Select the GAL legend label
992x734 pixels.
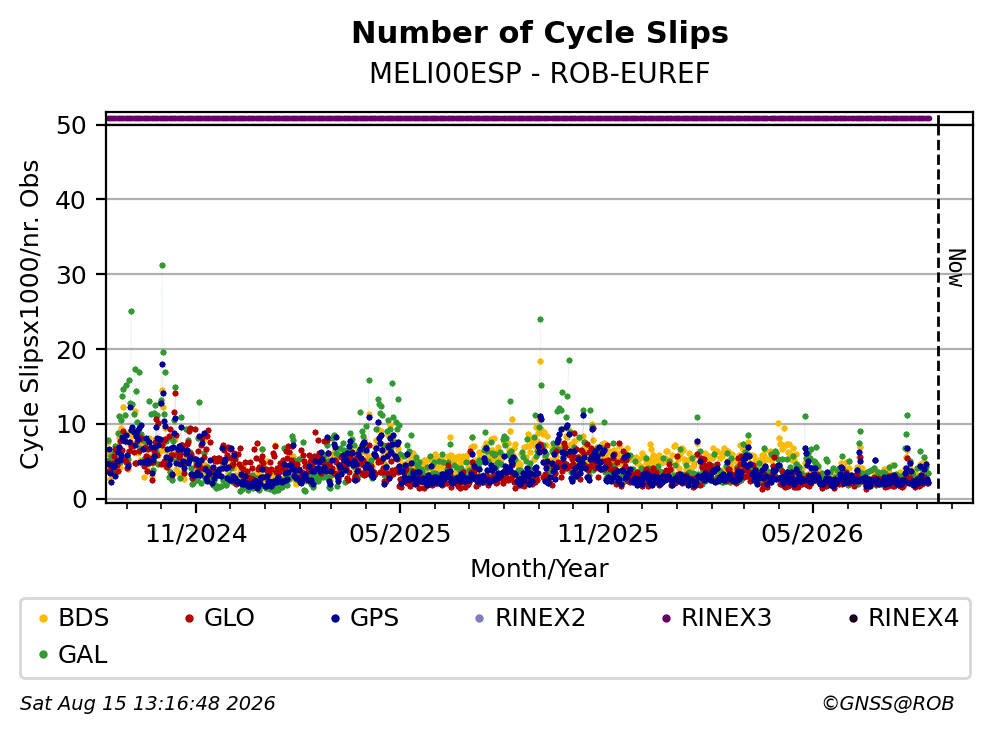(x=83, y=655)
